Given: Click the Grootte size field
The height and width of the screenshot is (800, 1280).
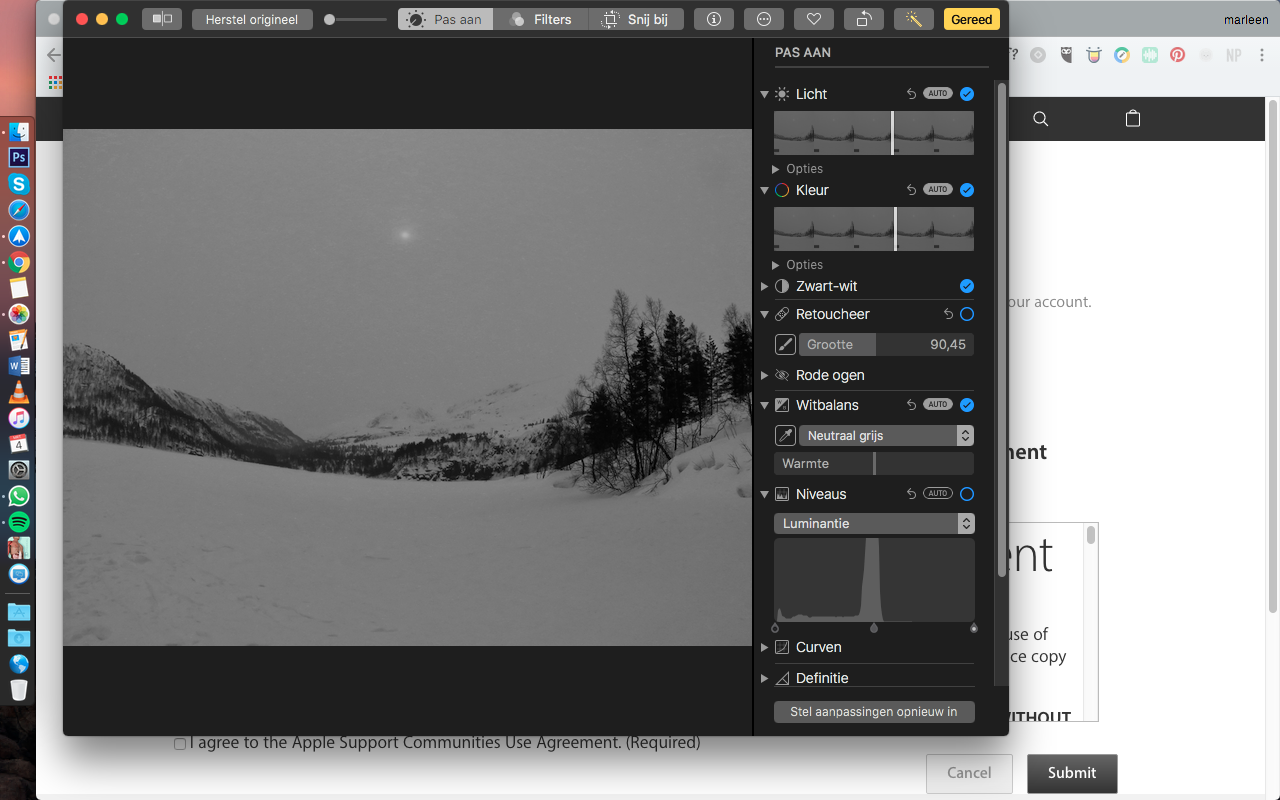Looking at the screenshot, I should 887,345.
